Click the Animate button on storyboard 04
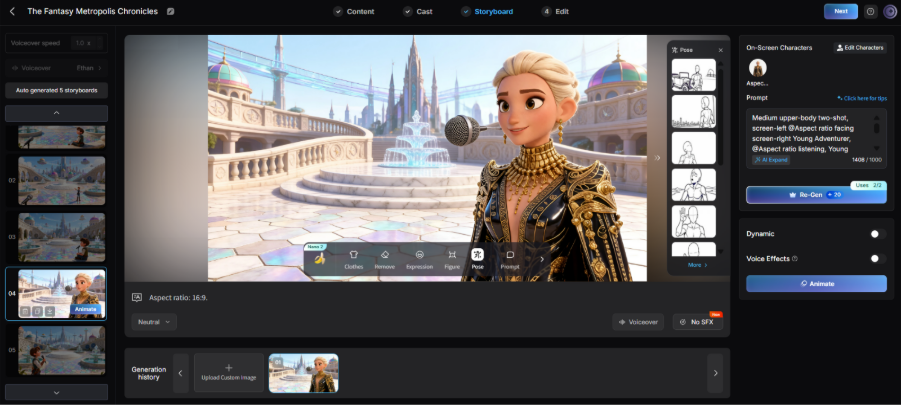This screenshot has height=405, width=901. (87, 309)
